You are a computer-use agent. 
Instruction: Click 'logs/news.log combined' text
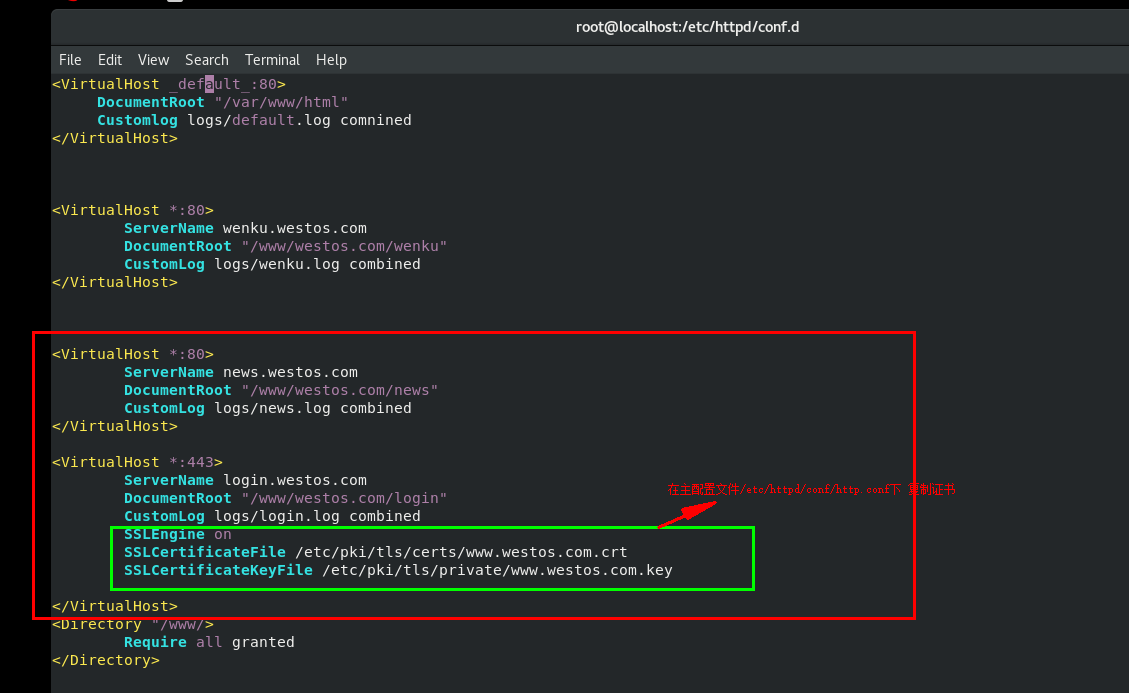tap(313, 408)
